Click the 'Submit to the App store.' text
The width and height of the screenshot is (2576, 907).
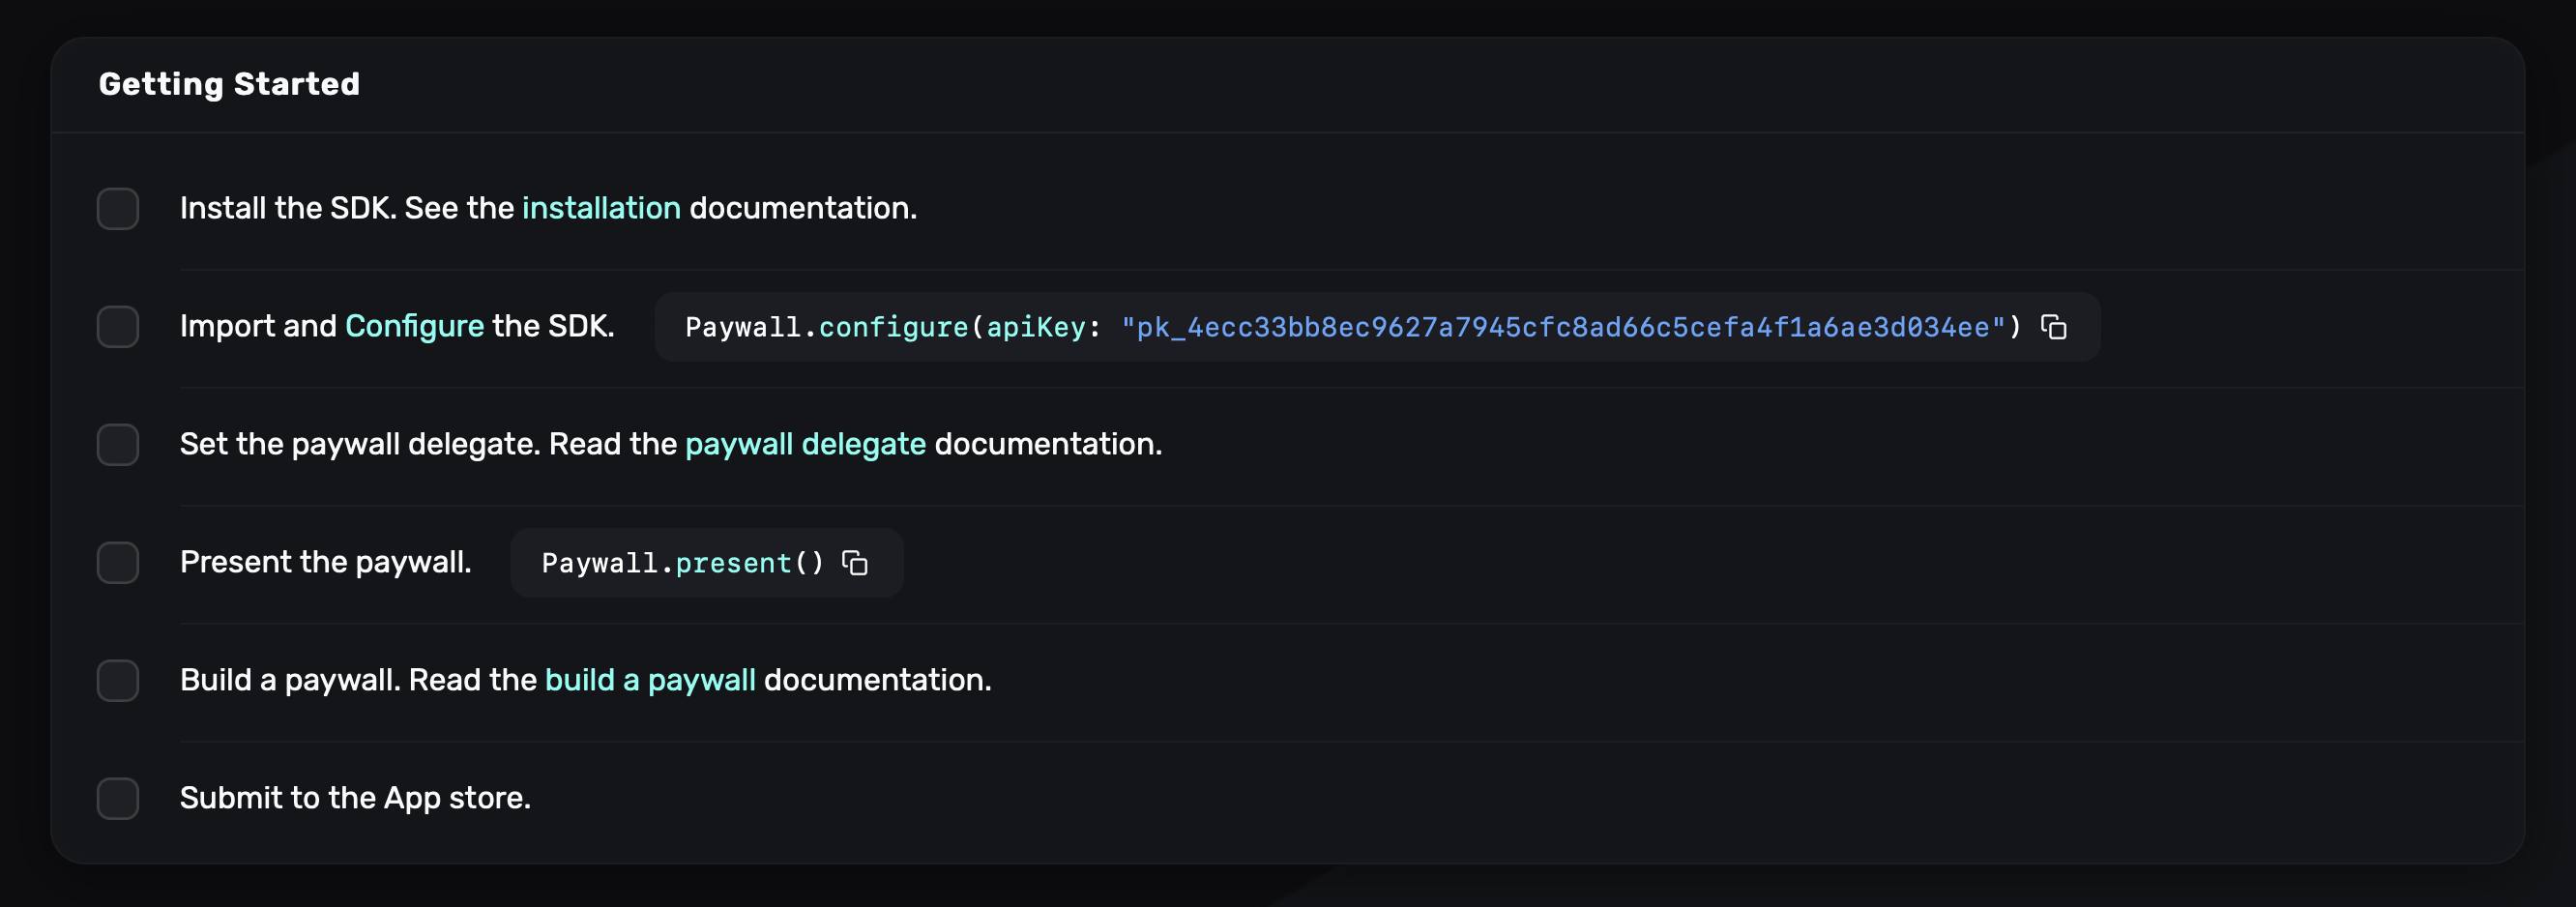355,798
